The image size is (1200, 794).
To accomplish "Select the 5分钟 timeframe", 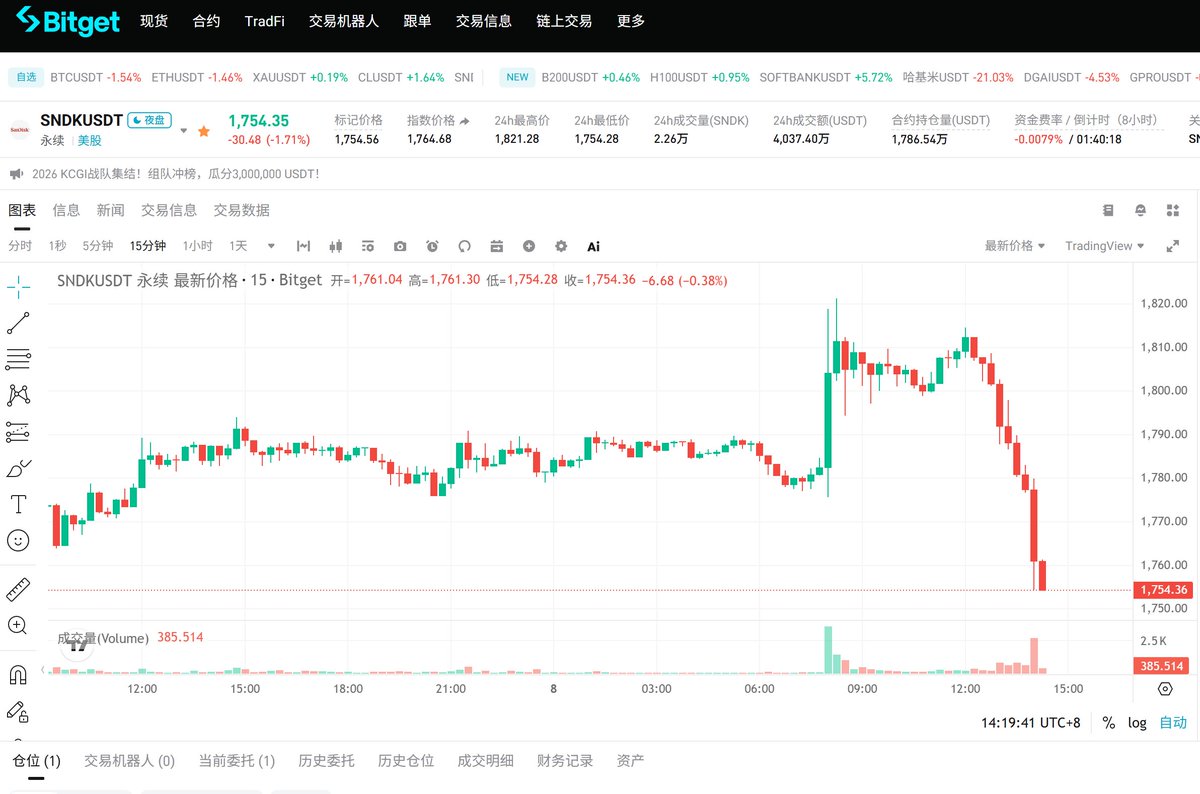I will click(98, 246).
